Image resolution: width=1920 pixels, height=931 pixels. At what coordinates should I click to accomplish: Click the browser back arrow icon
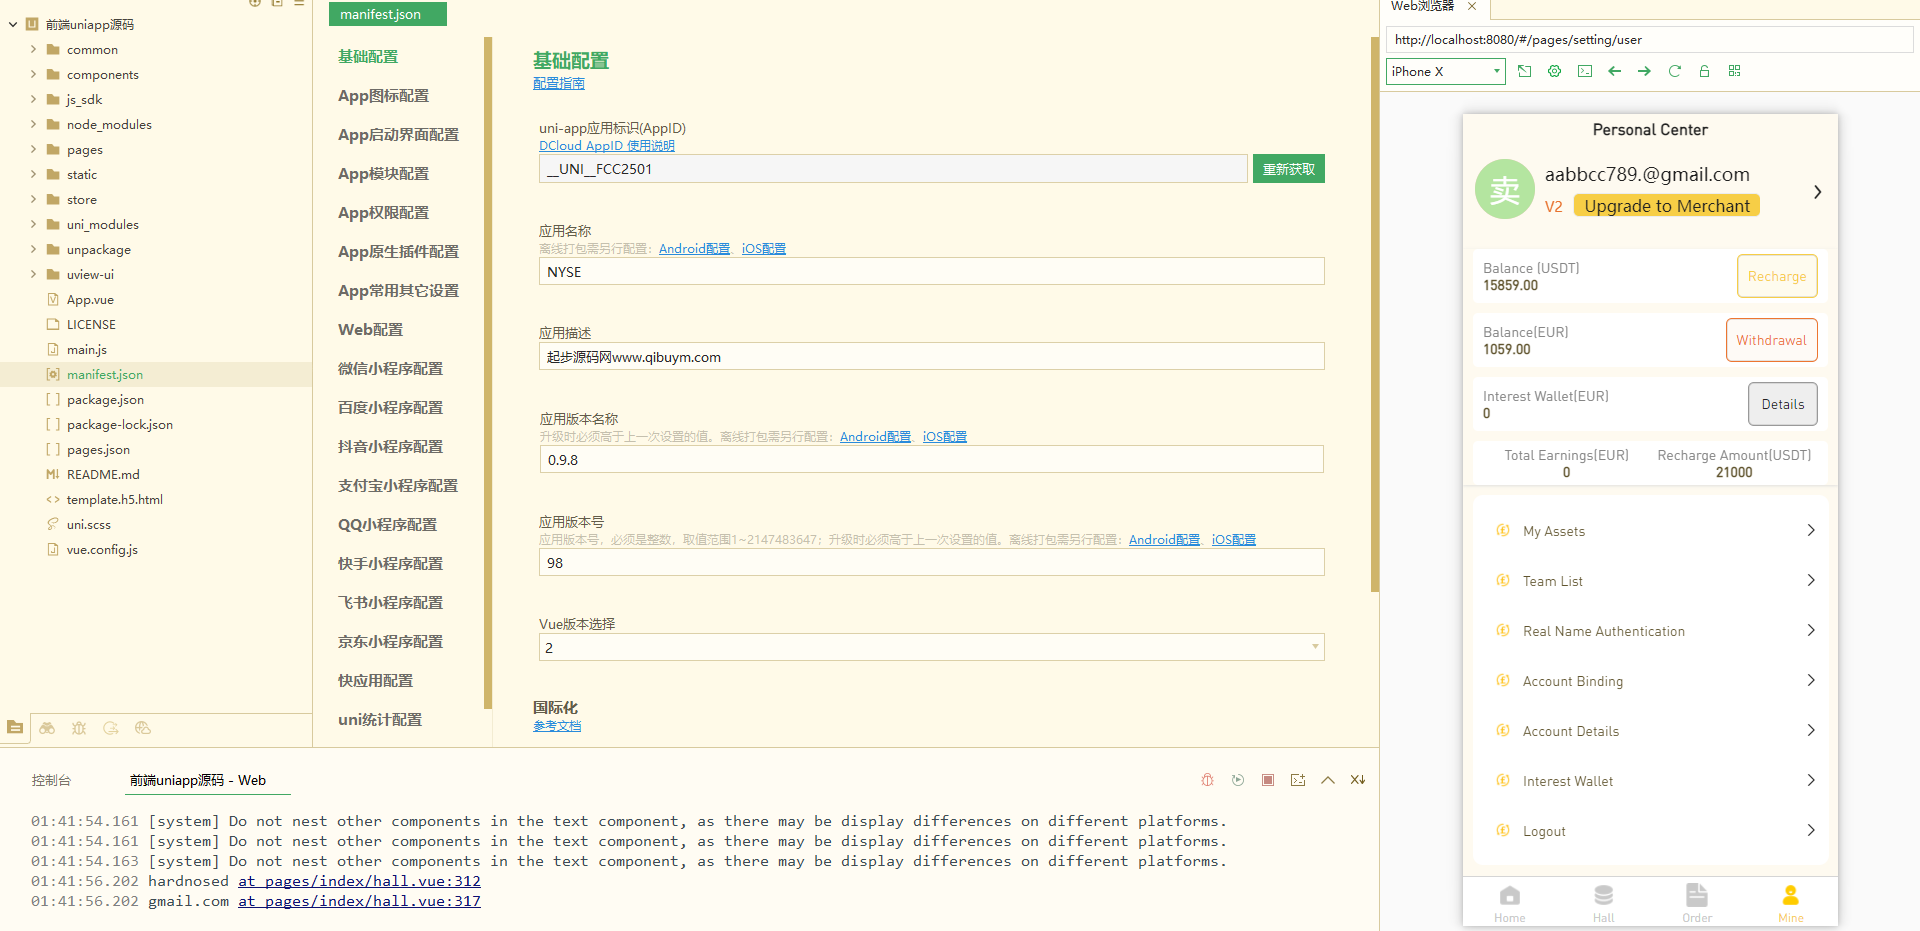tap(1614, 71)
